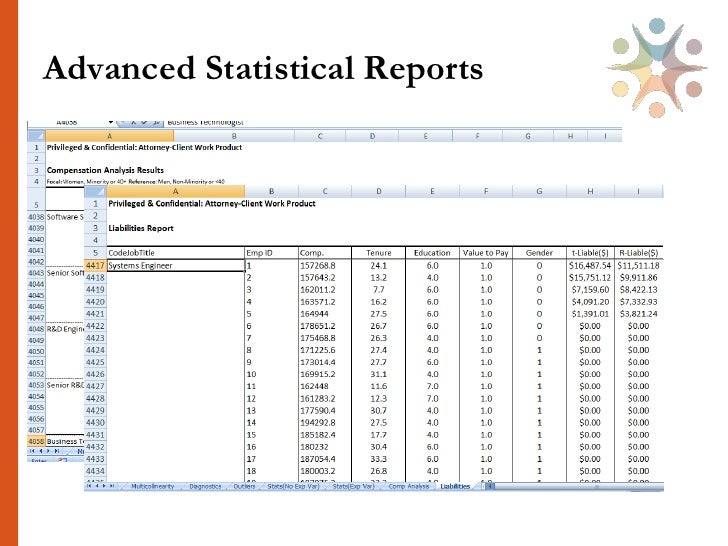Image resolution: width=728 pixels, height=546 pixels.
Task: Click the $11,511.18 cell
Action: pyautogui.click(x=638, y=266)
